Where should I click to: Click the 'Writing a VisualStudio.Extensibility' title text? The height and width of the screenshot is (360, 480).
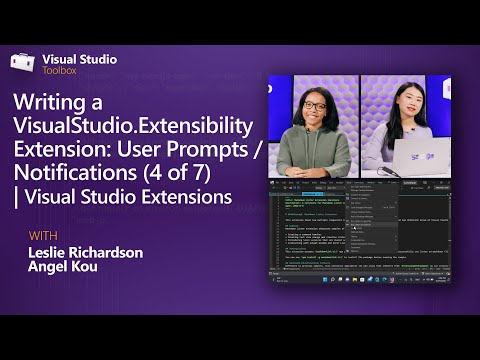click(x=133, y=113)
